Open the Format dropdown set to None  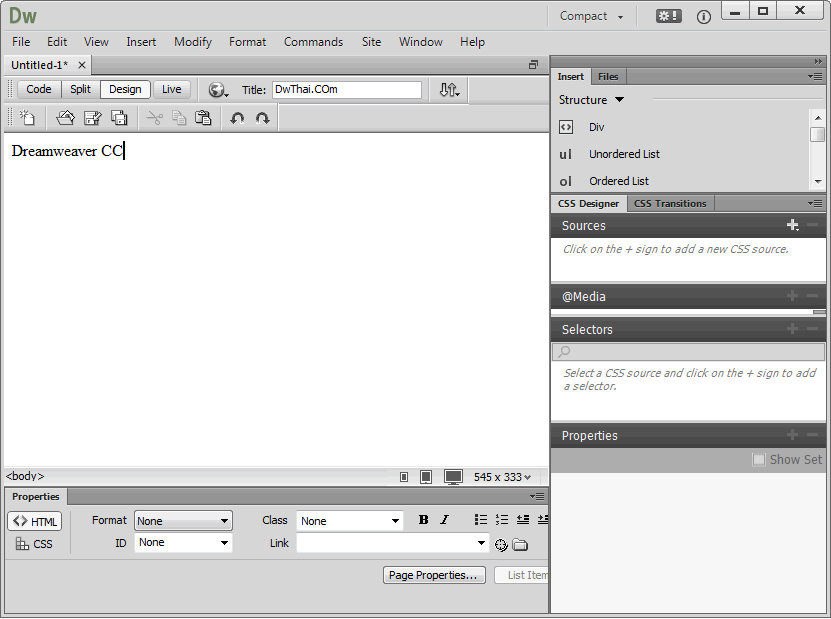(183, 521)
